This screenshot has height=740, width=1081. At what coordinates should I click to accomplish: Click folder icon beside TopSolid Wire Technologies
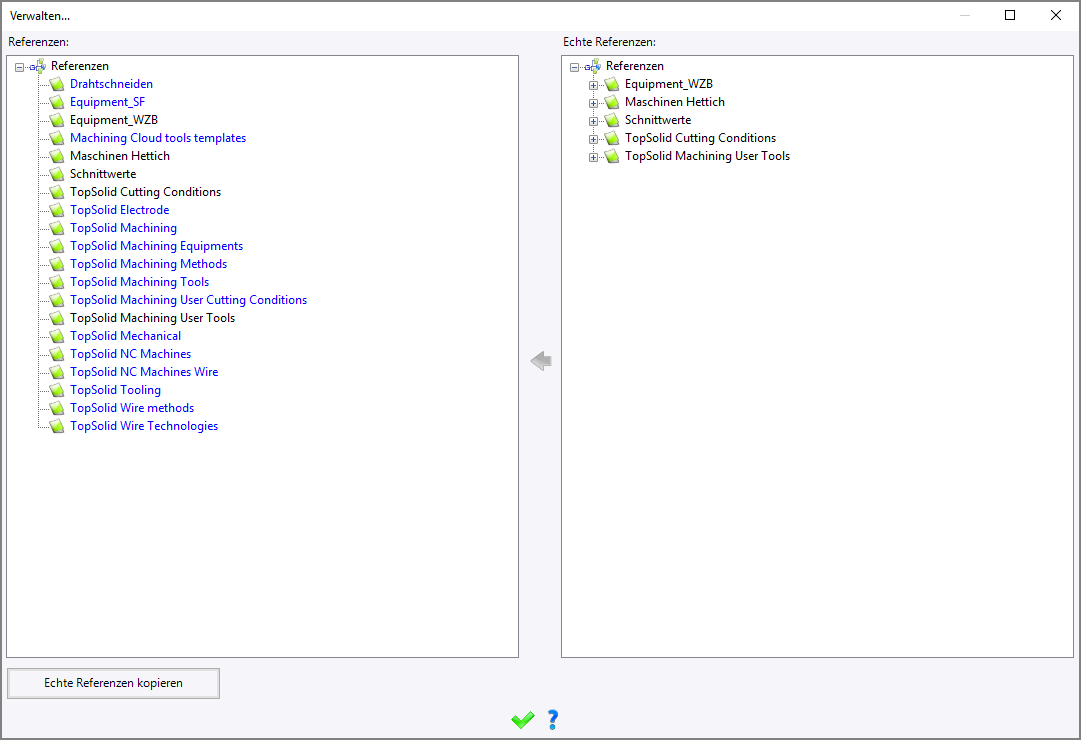click(x=57, y=426)
